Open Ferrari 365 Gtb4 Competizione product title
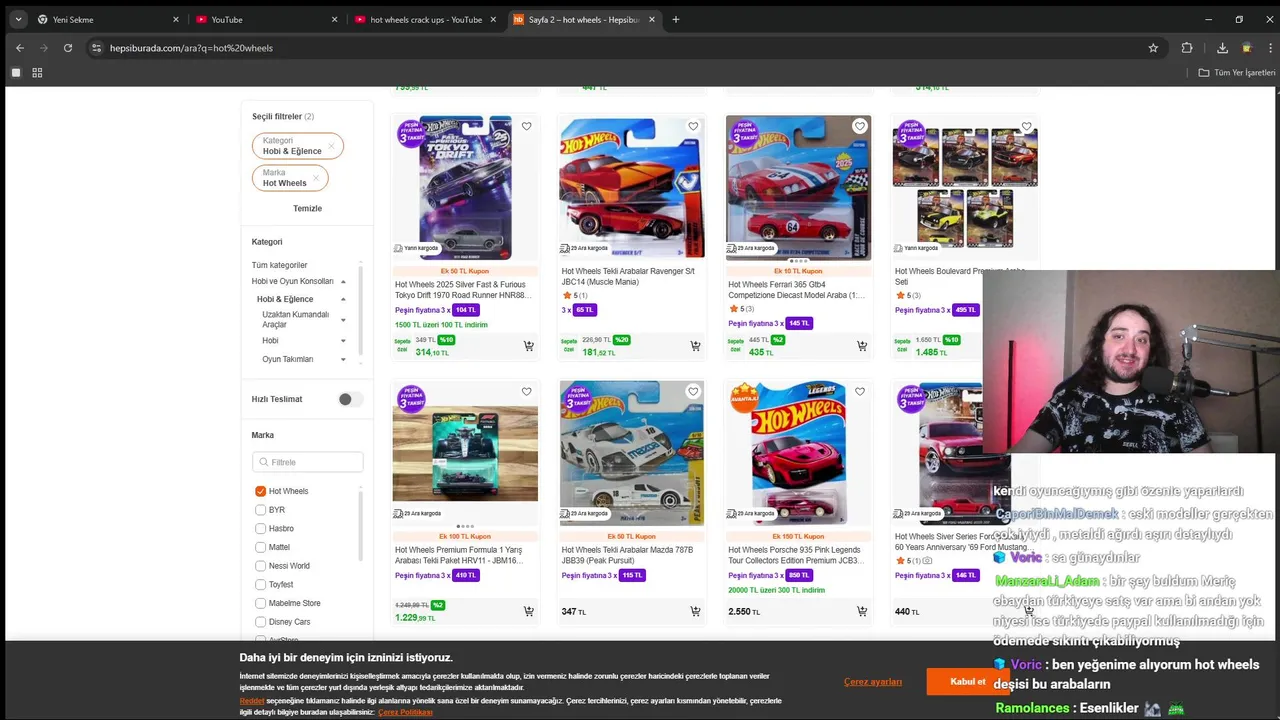Viewport: 1280px width, 720px height. 797,290
